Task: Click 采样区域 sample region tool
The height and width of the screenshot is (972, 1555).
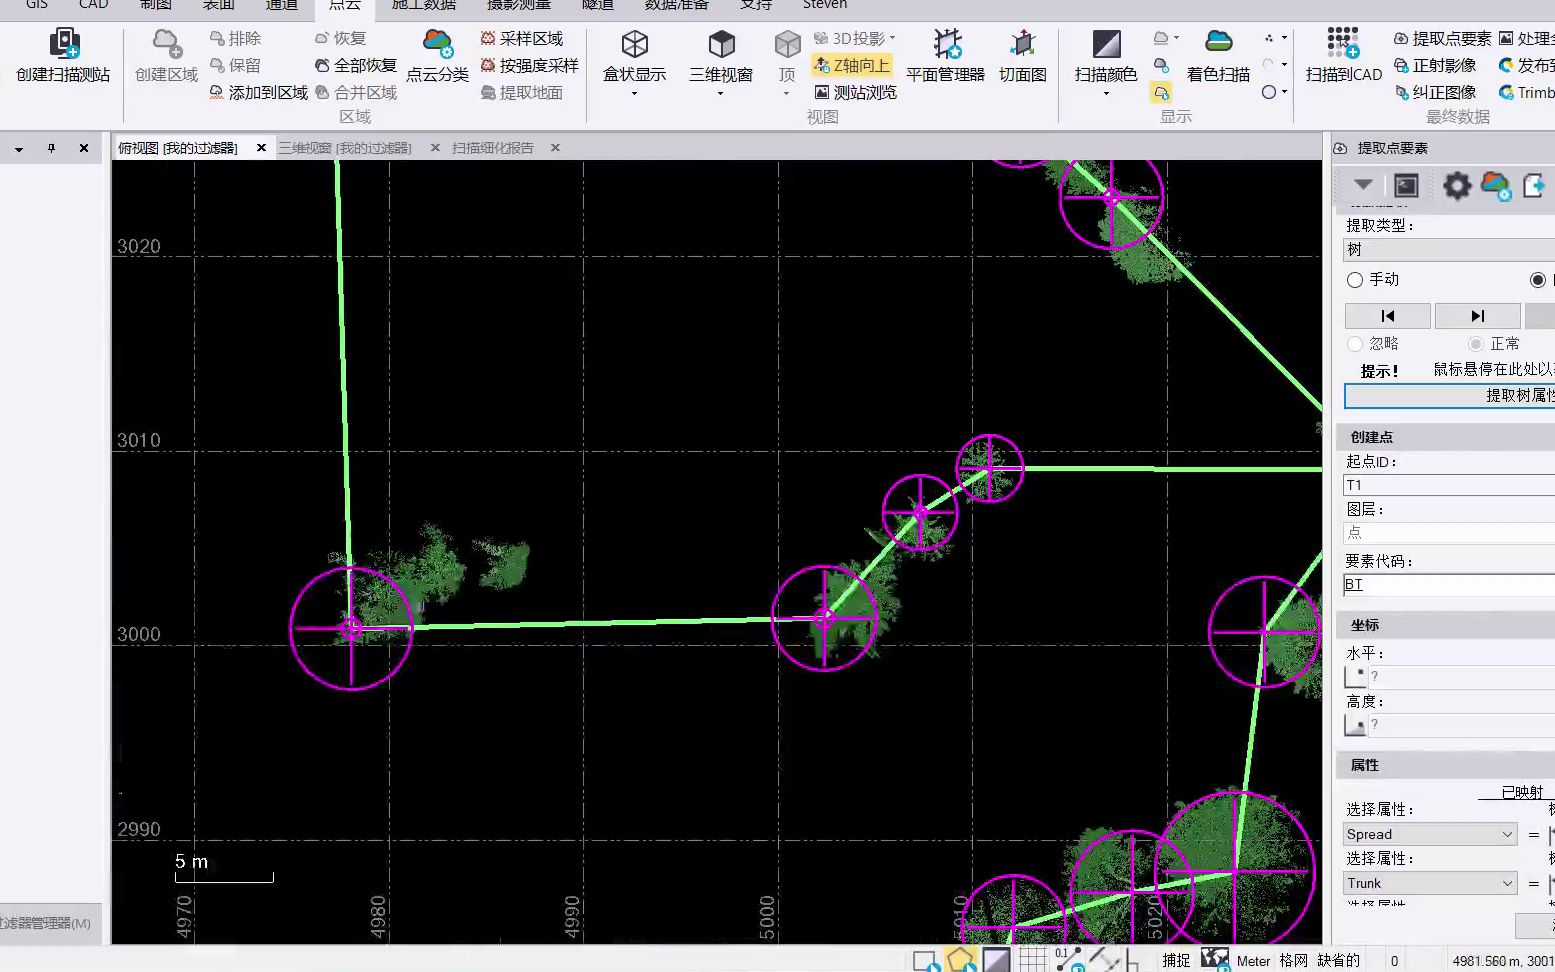Action: point(521,38)
